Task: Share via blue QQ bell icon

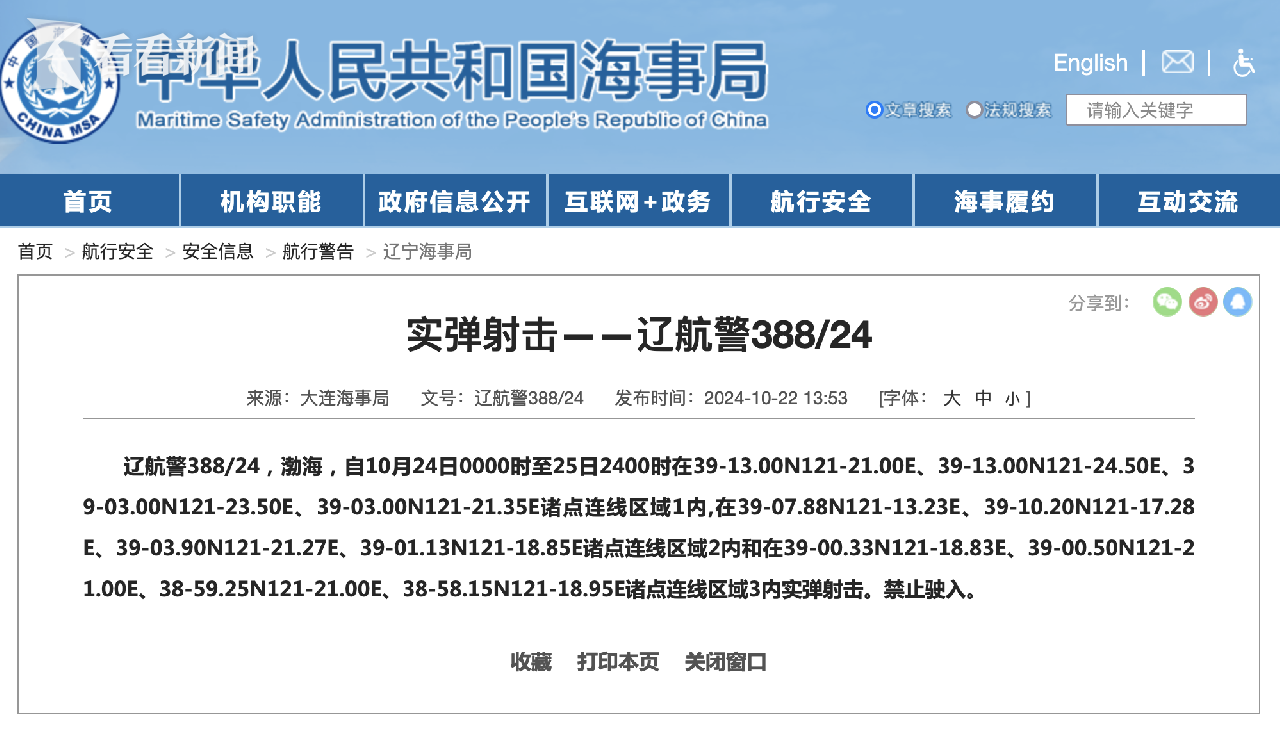Action: [1237, 302]
